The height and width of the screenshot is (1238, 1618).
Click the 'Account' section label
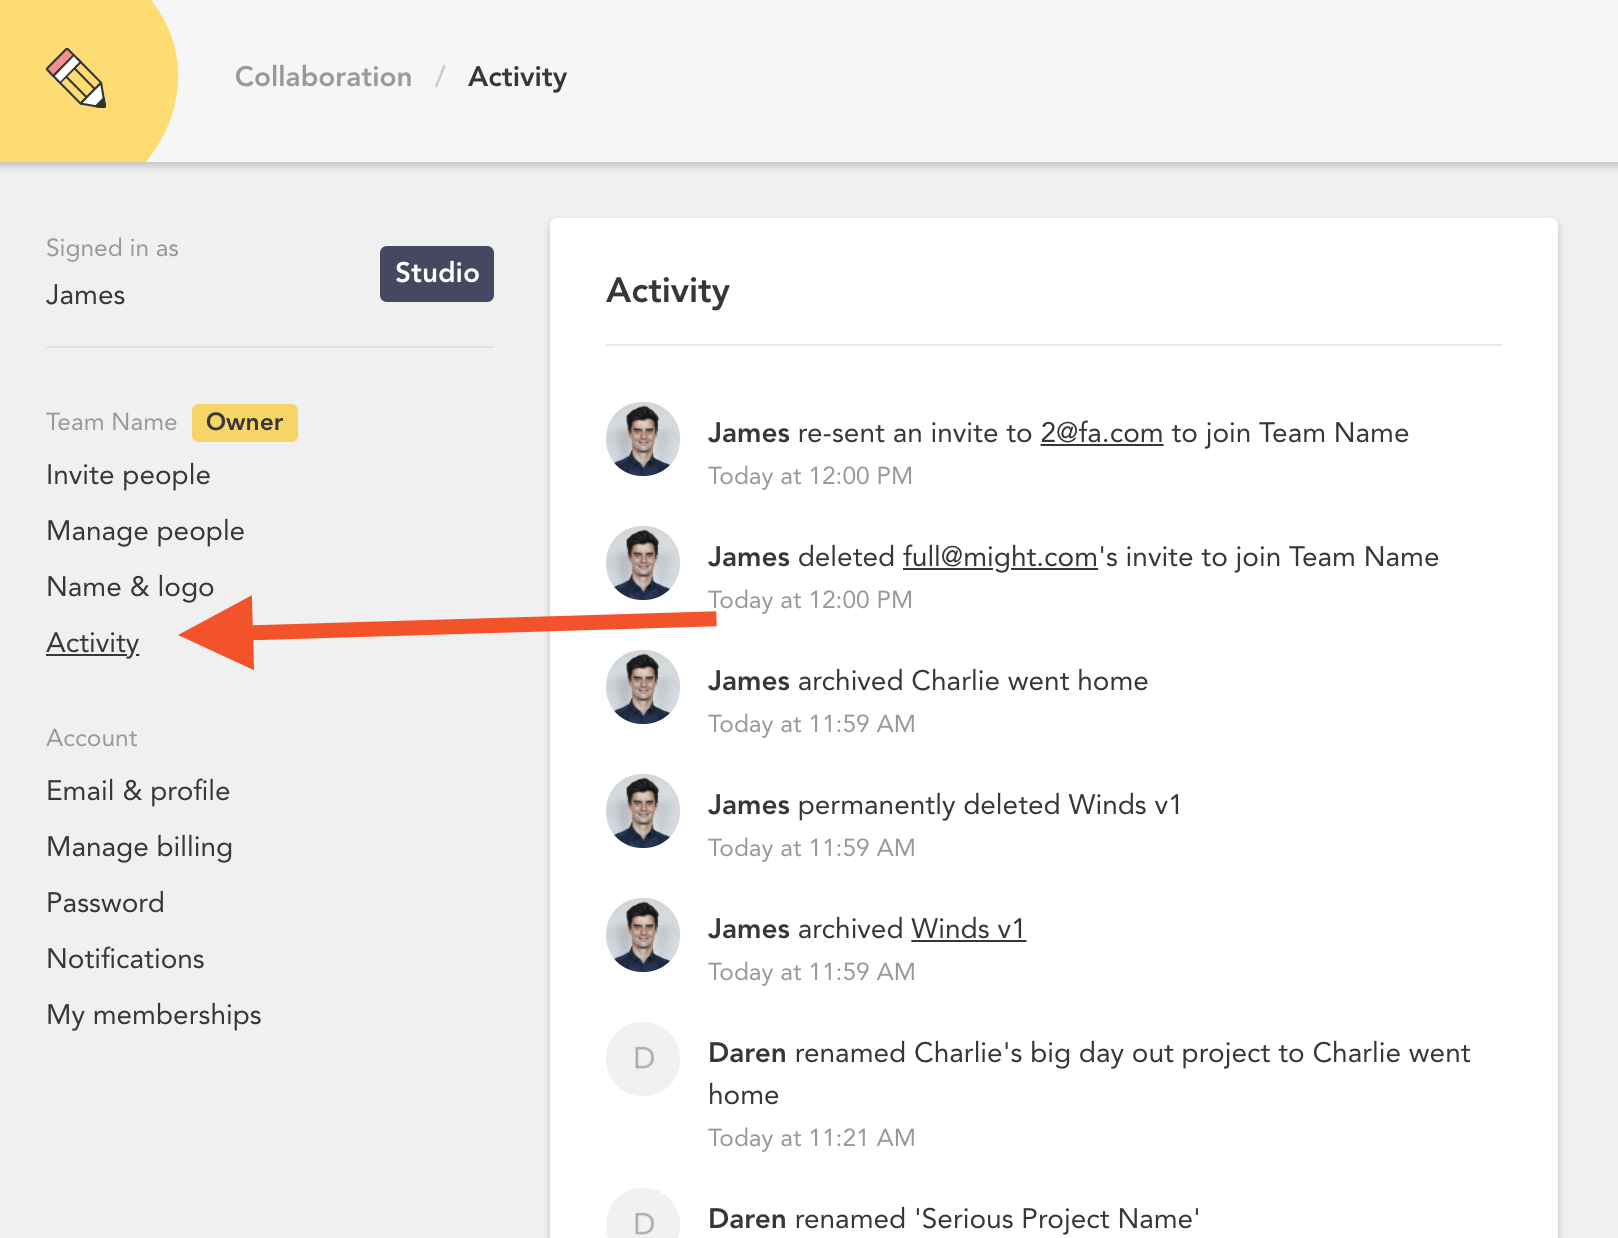pyautogui.click(x=92, y=738)
